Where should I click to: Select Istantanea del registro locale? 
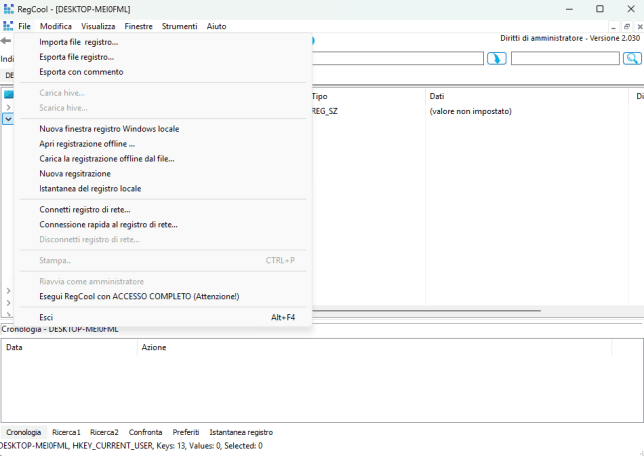click(x=90, y=188)
